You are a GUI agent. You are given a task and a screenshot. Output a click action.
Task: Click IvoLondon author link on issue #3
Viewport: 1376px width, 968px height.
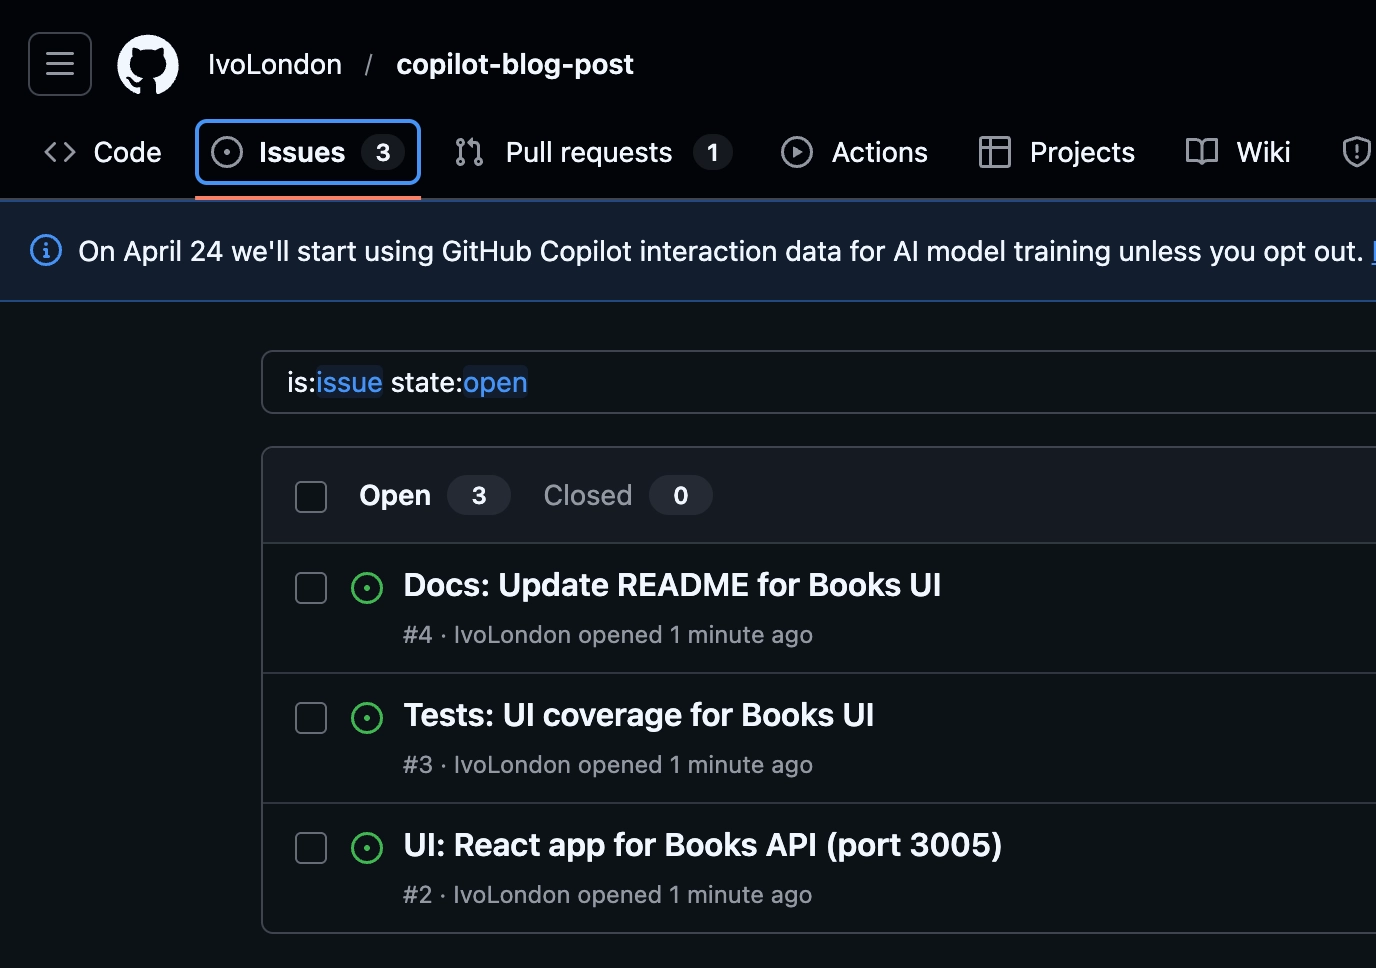tap(512, 765)
